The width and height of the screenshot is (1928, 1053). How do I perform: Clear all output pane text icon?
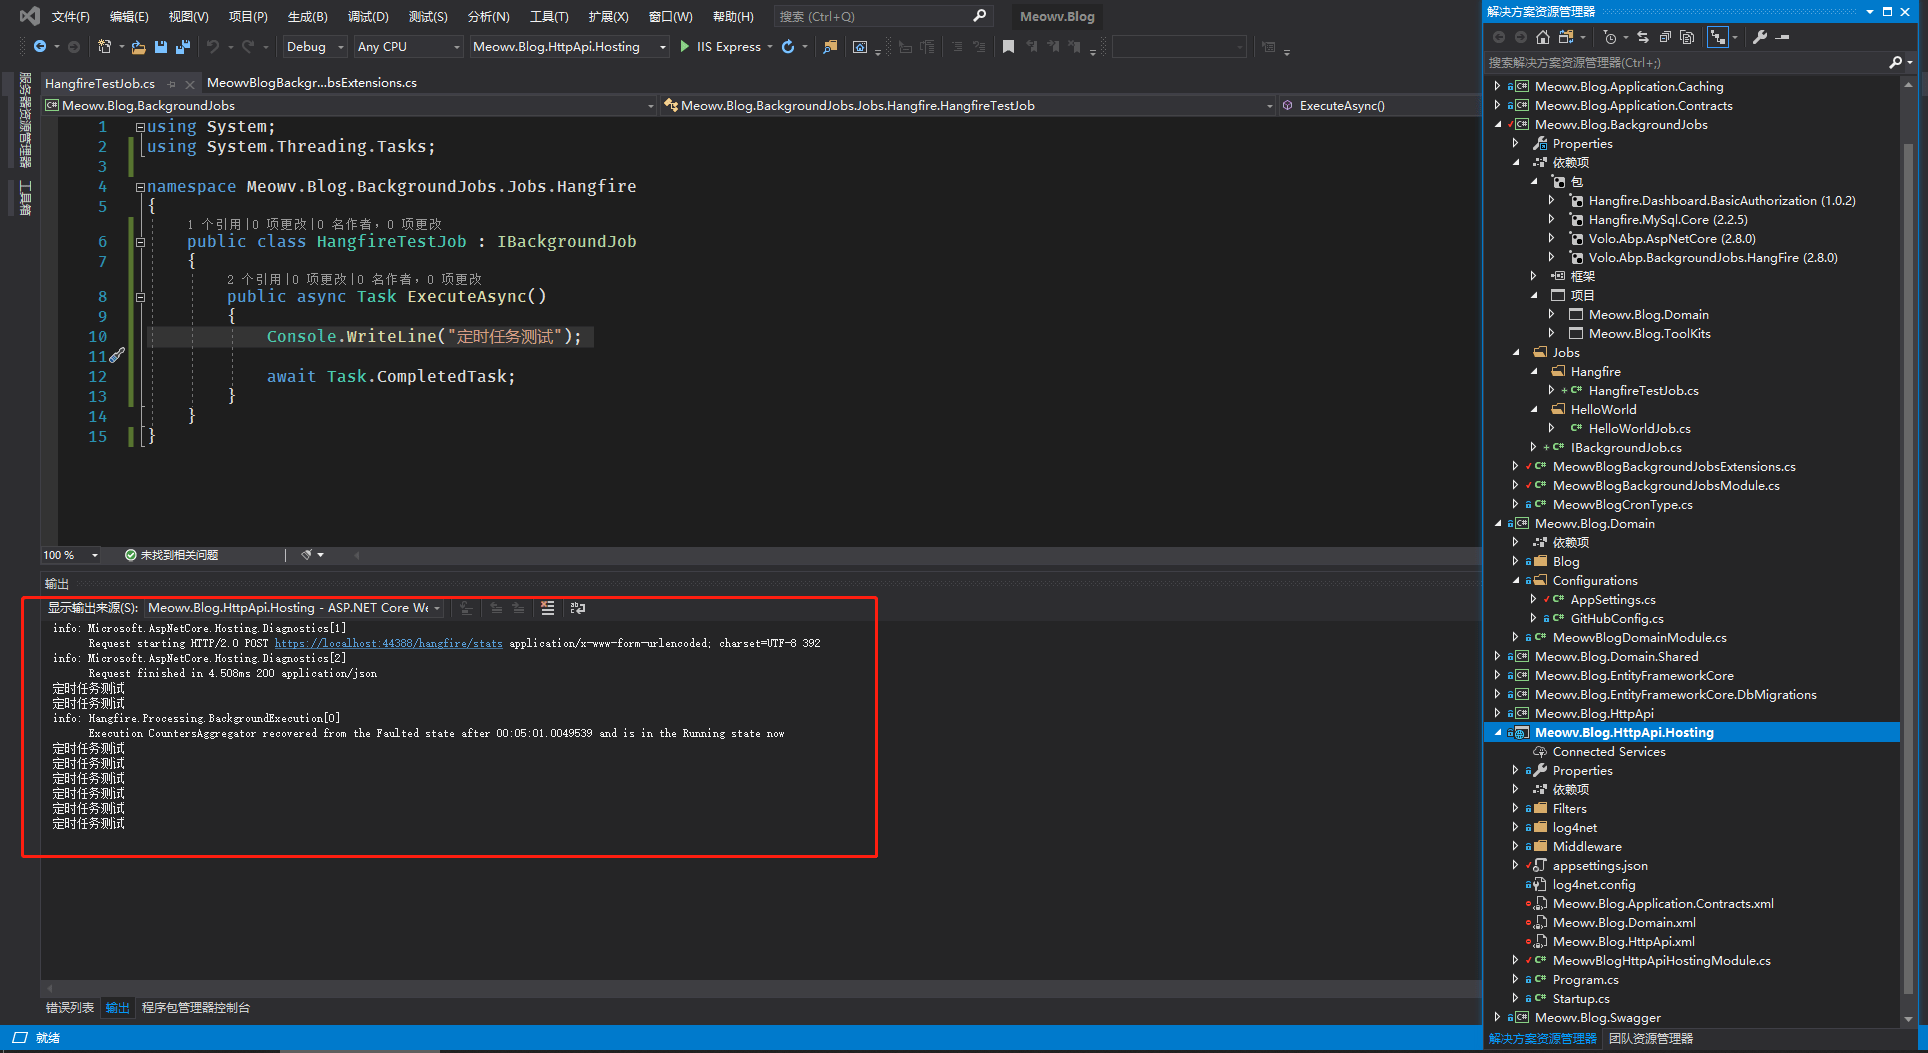pos(547,608)
